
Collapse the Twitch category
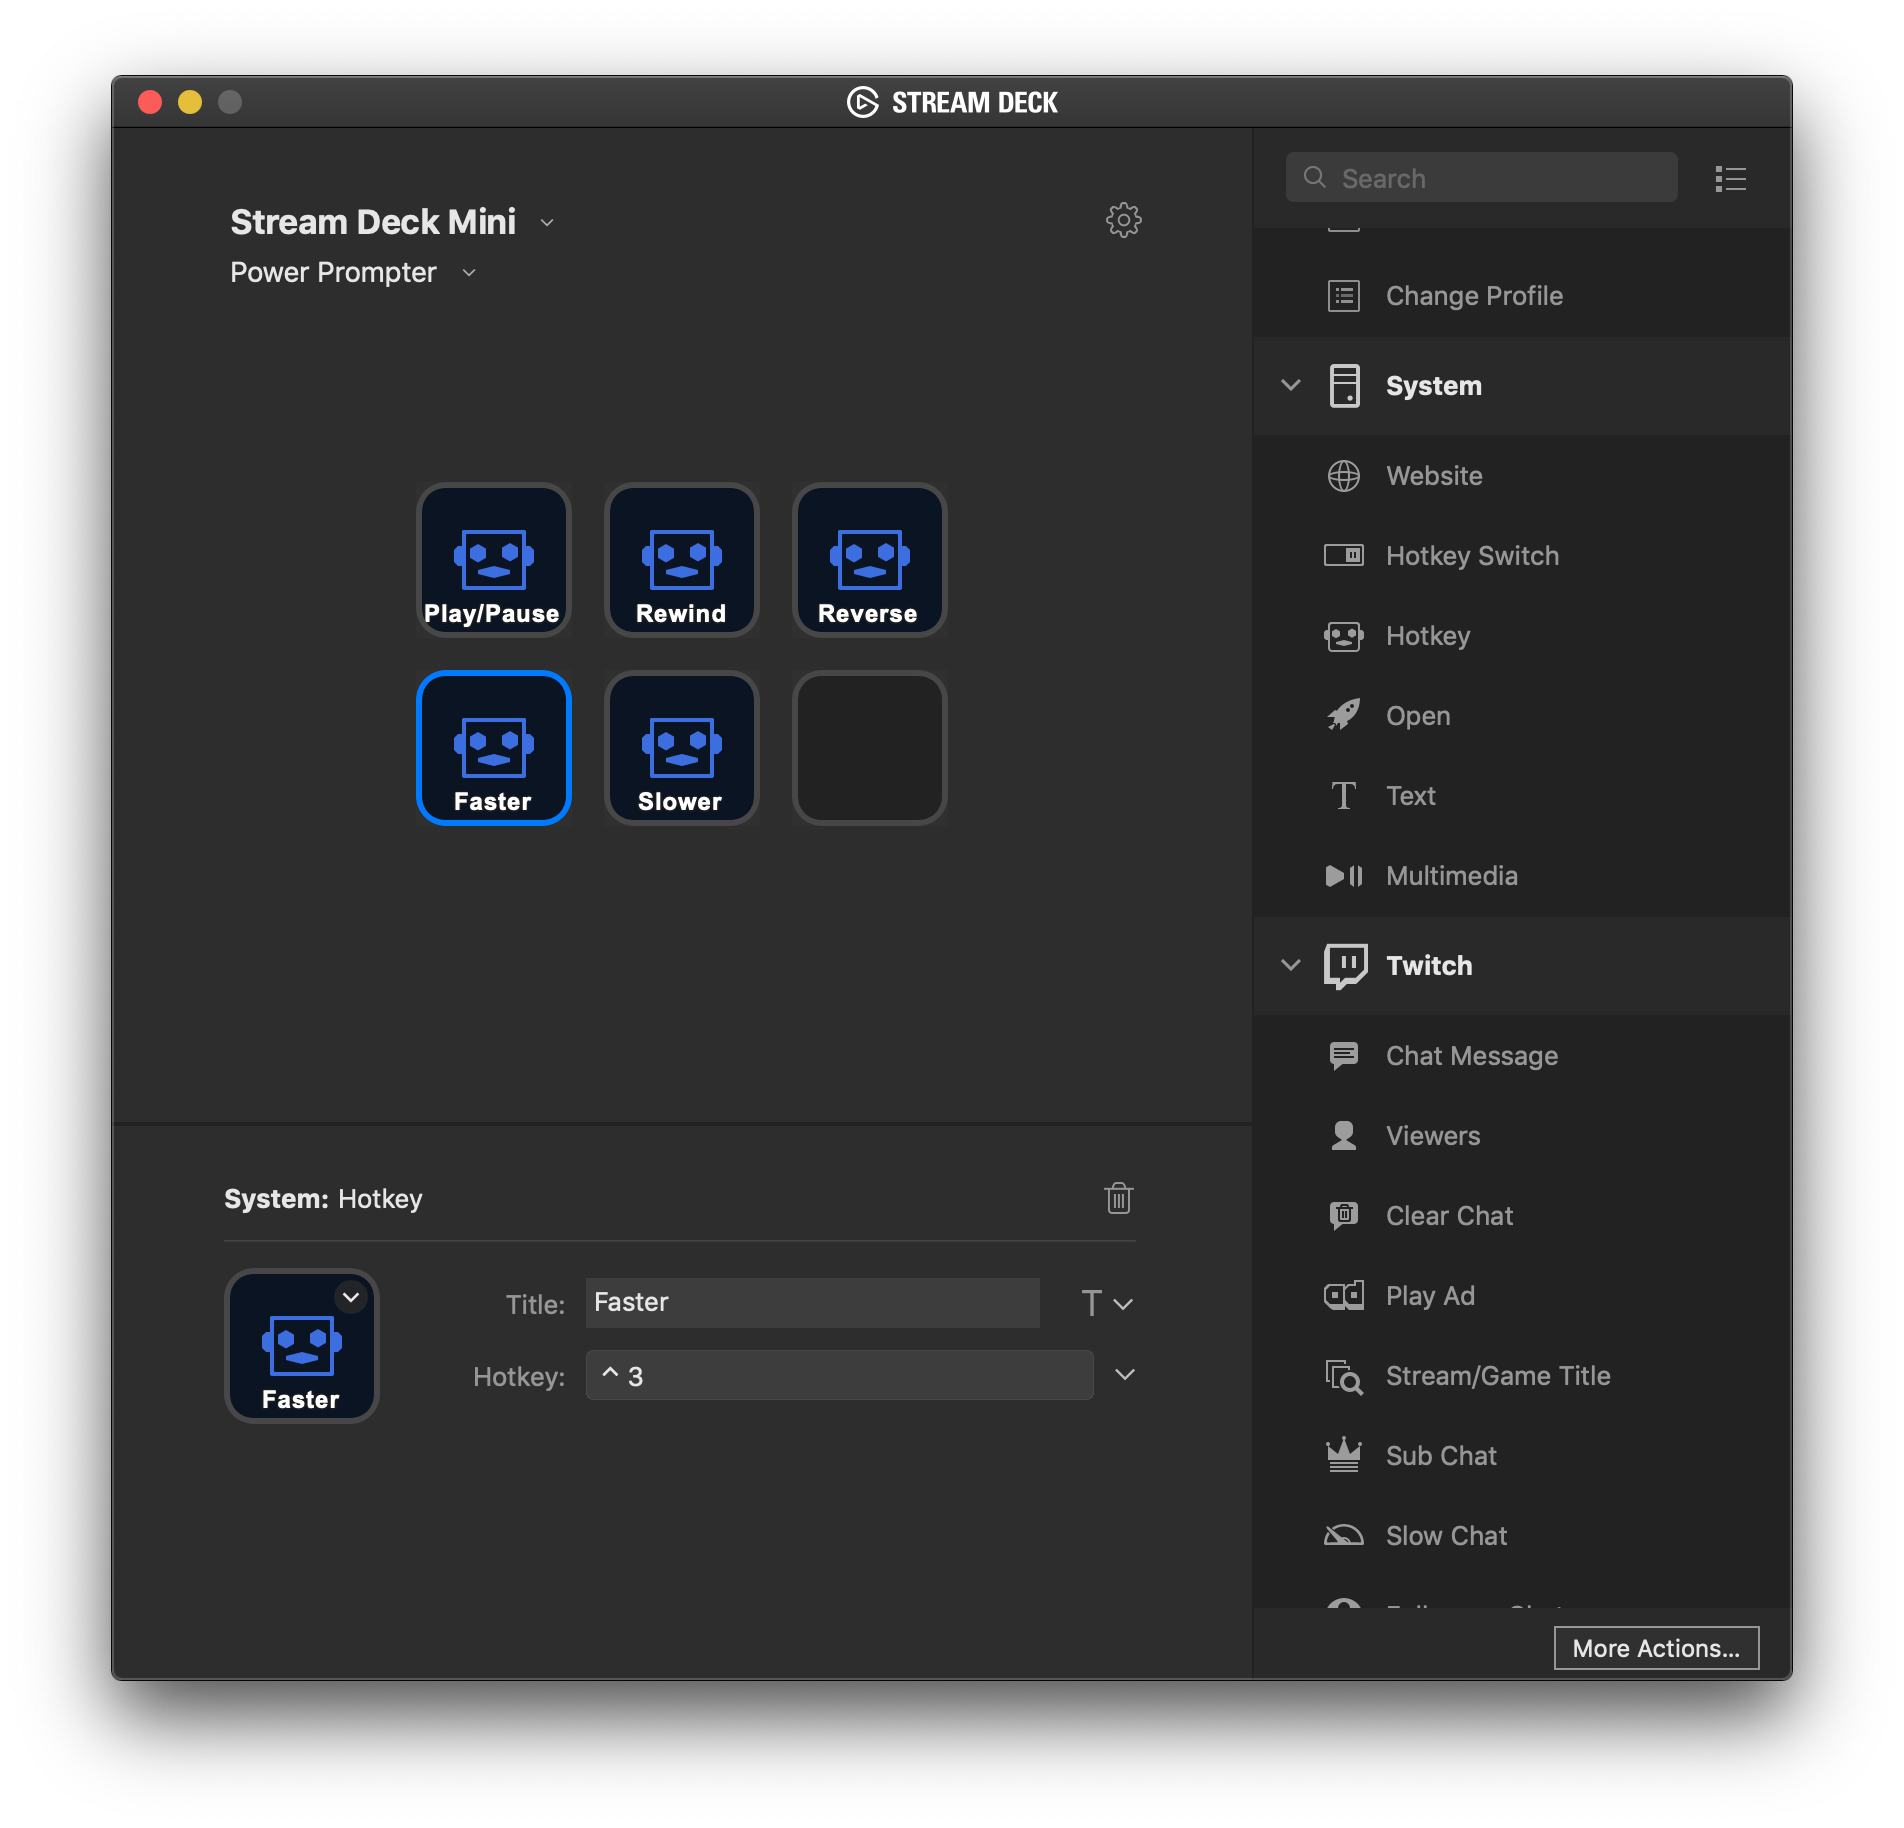(1290, 965)
